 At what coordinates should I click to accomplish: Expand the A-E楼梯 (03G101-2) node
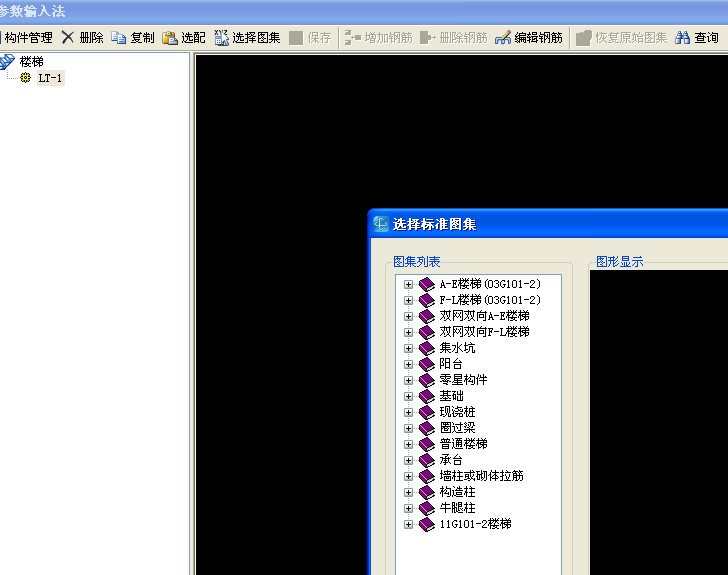coord(408,284)
